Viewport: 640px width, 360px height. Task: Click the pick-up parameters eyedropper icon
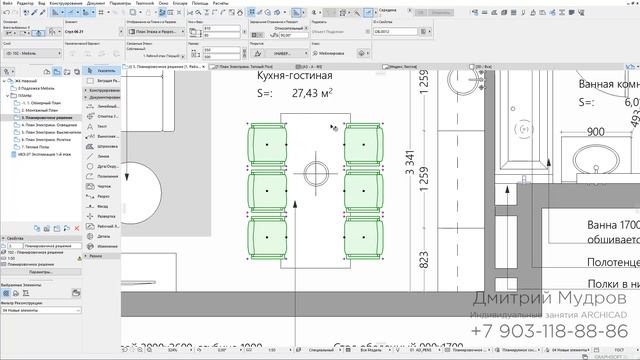click(35, 13)
